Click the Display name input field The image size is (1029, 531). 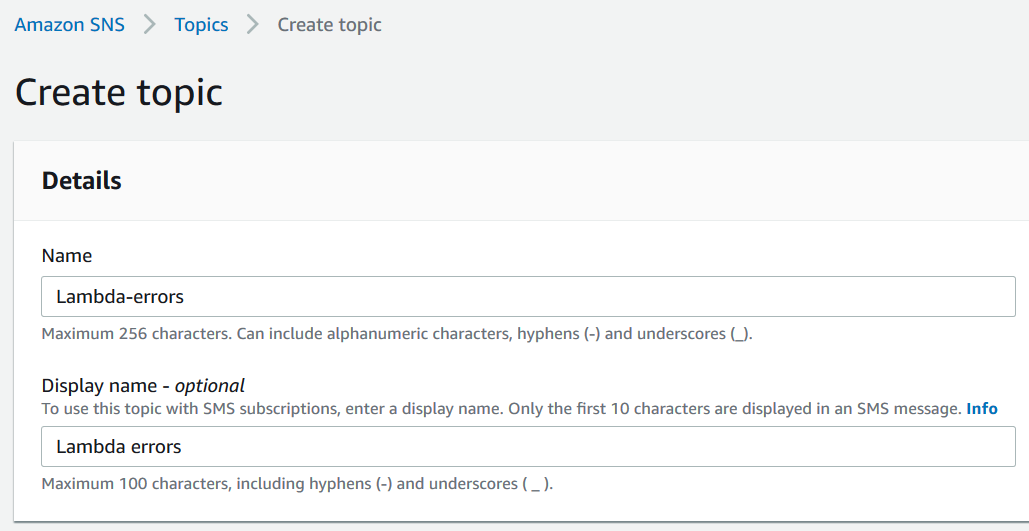tap(528, 446)
